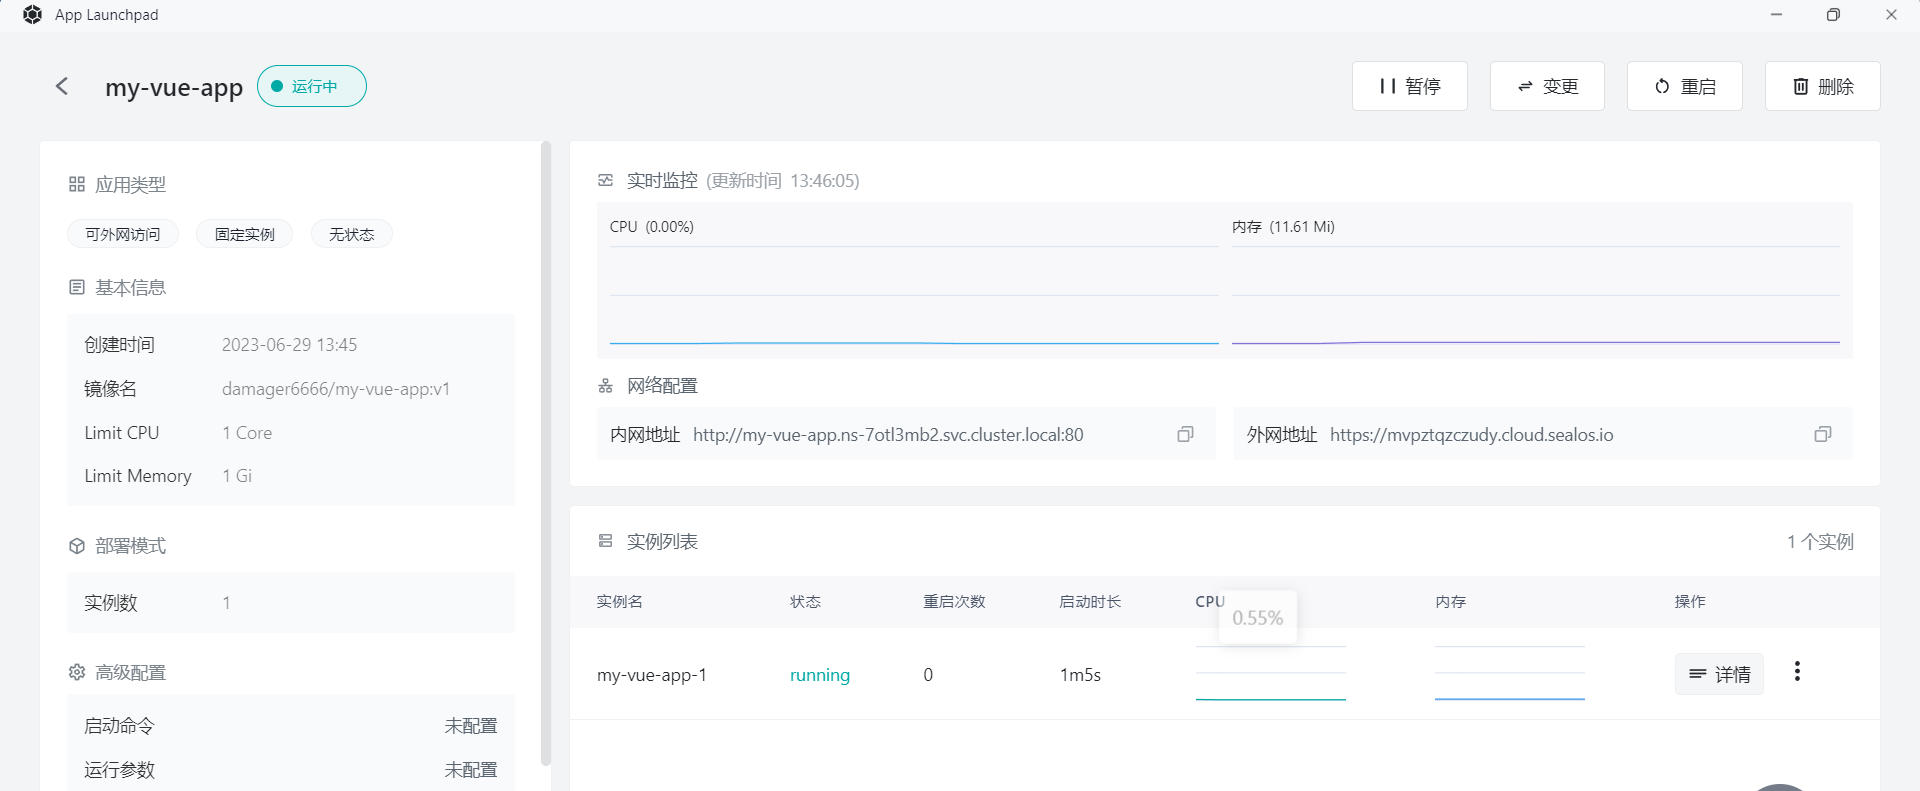Image resolution: width=1920 pixels, height=791 pixels.
Task: Click the 无状态 tag
Action: tap(351, 234)
